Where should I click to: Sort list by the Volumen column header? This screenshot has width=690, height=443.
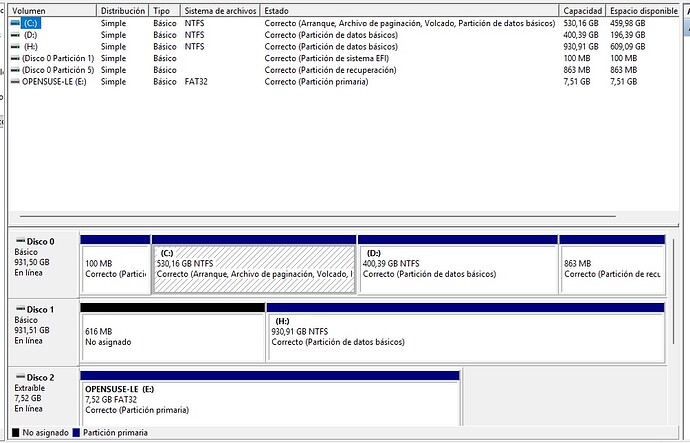click(x=50, y=9)
